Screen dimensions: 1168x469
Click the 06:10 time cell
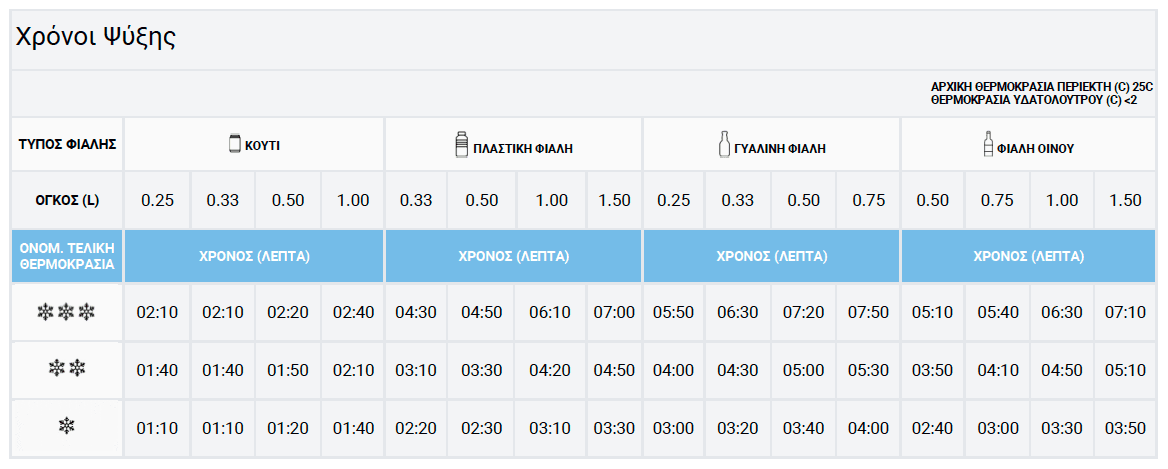click(x=551, y=313)
